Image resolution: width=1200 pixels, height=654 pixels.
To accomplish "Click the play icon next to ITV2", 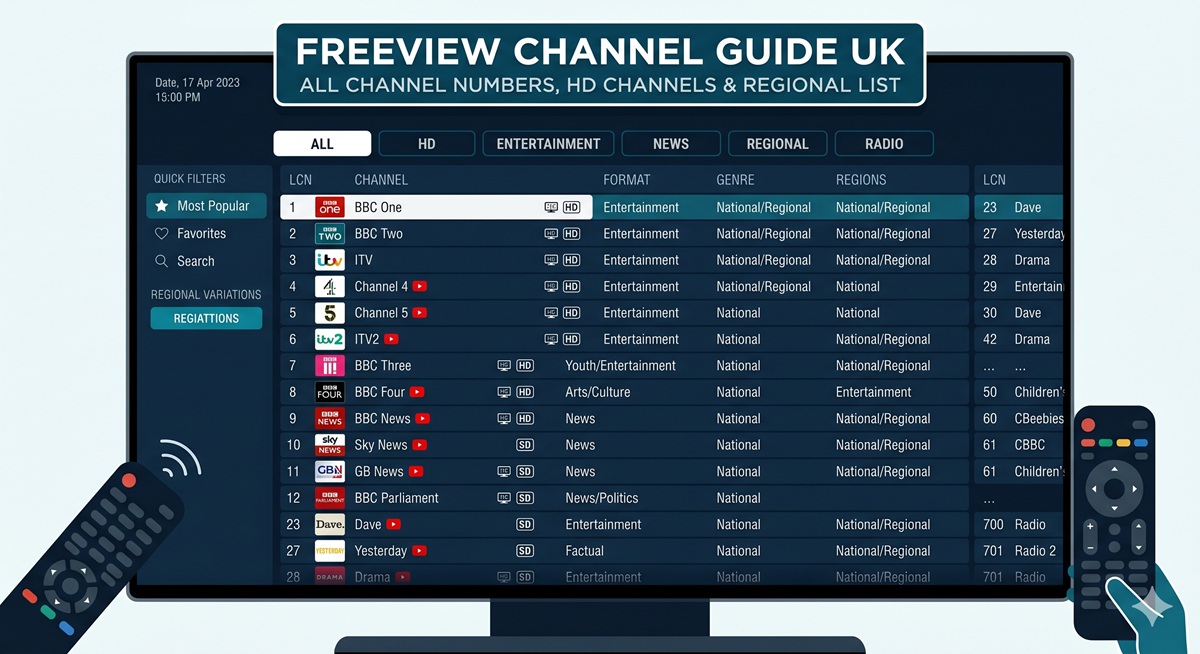I will [391, 339].
